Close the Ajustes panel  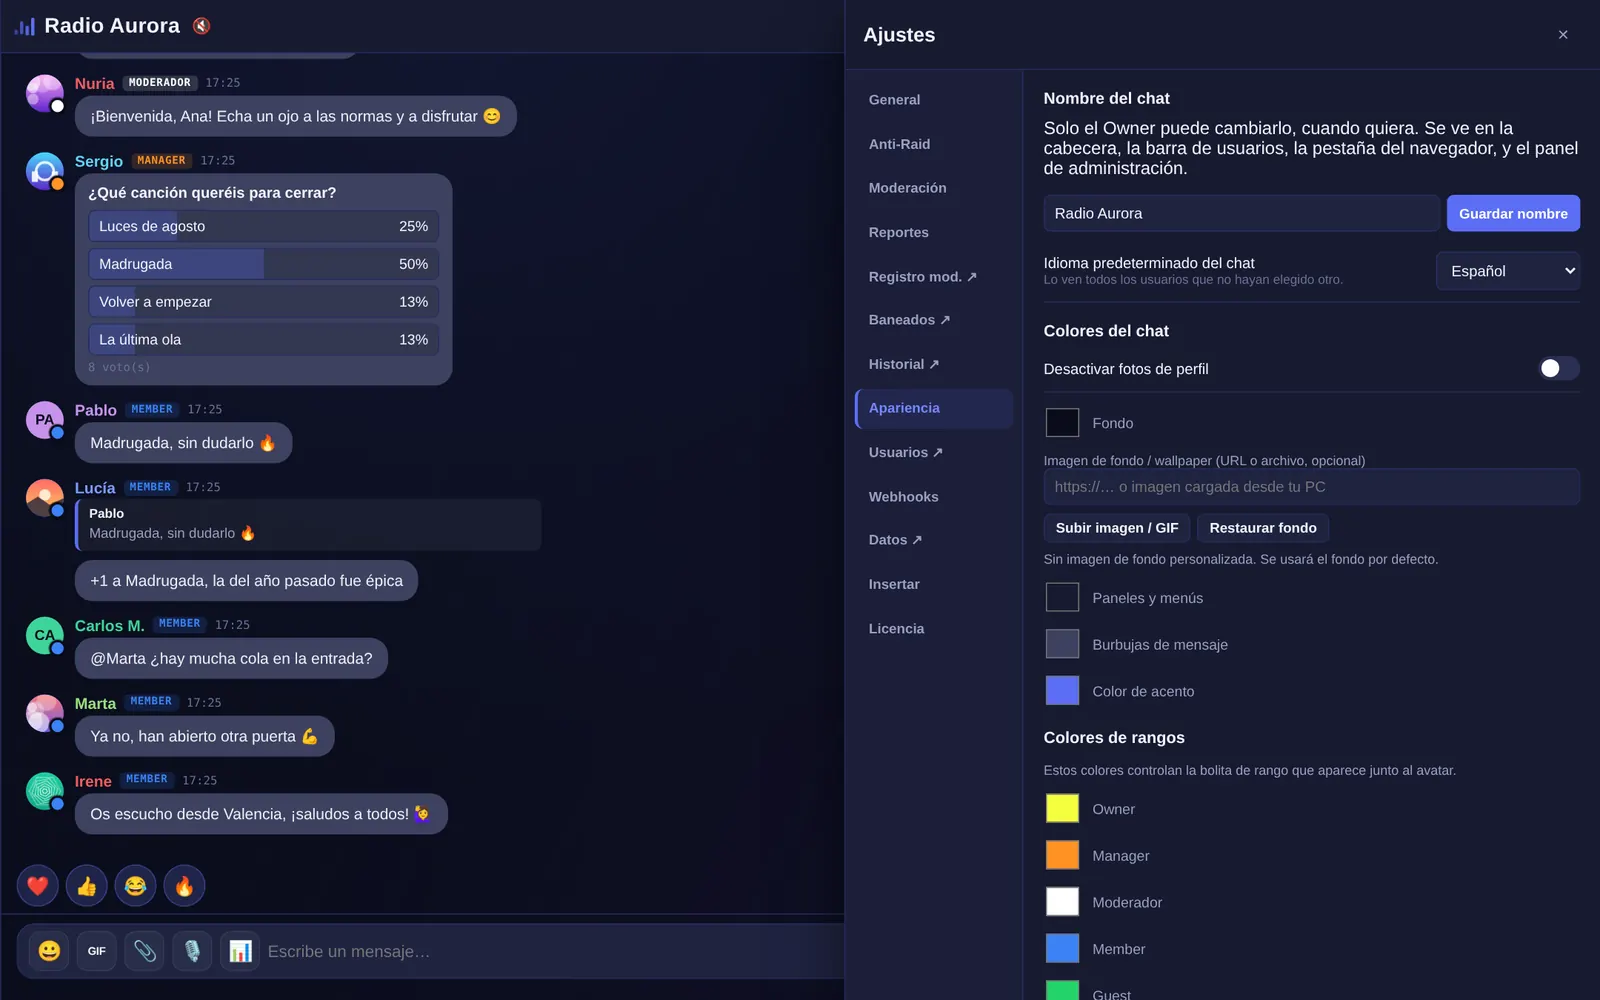pyautogui.click(x=1563, y=35)
